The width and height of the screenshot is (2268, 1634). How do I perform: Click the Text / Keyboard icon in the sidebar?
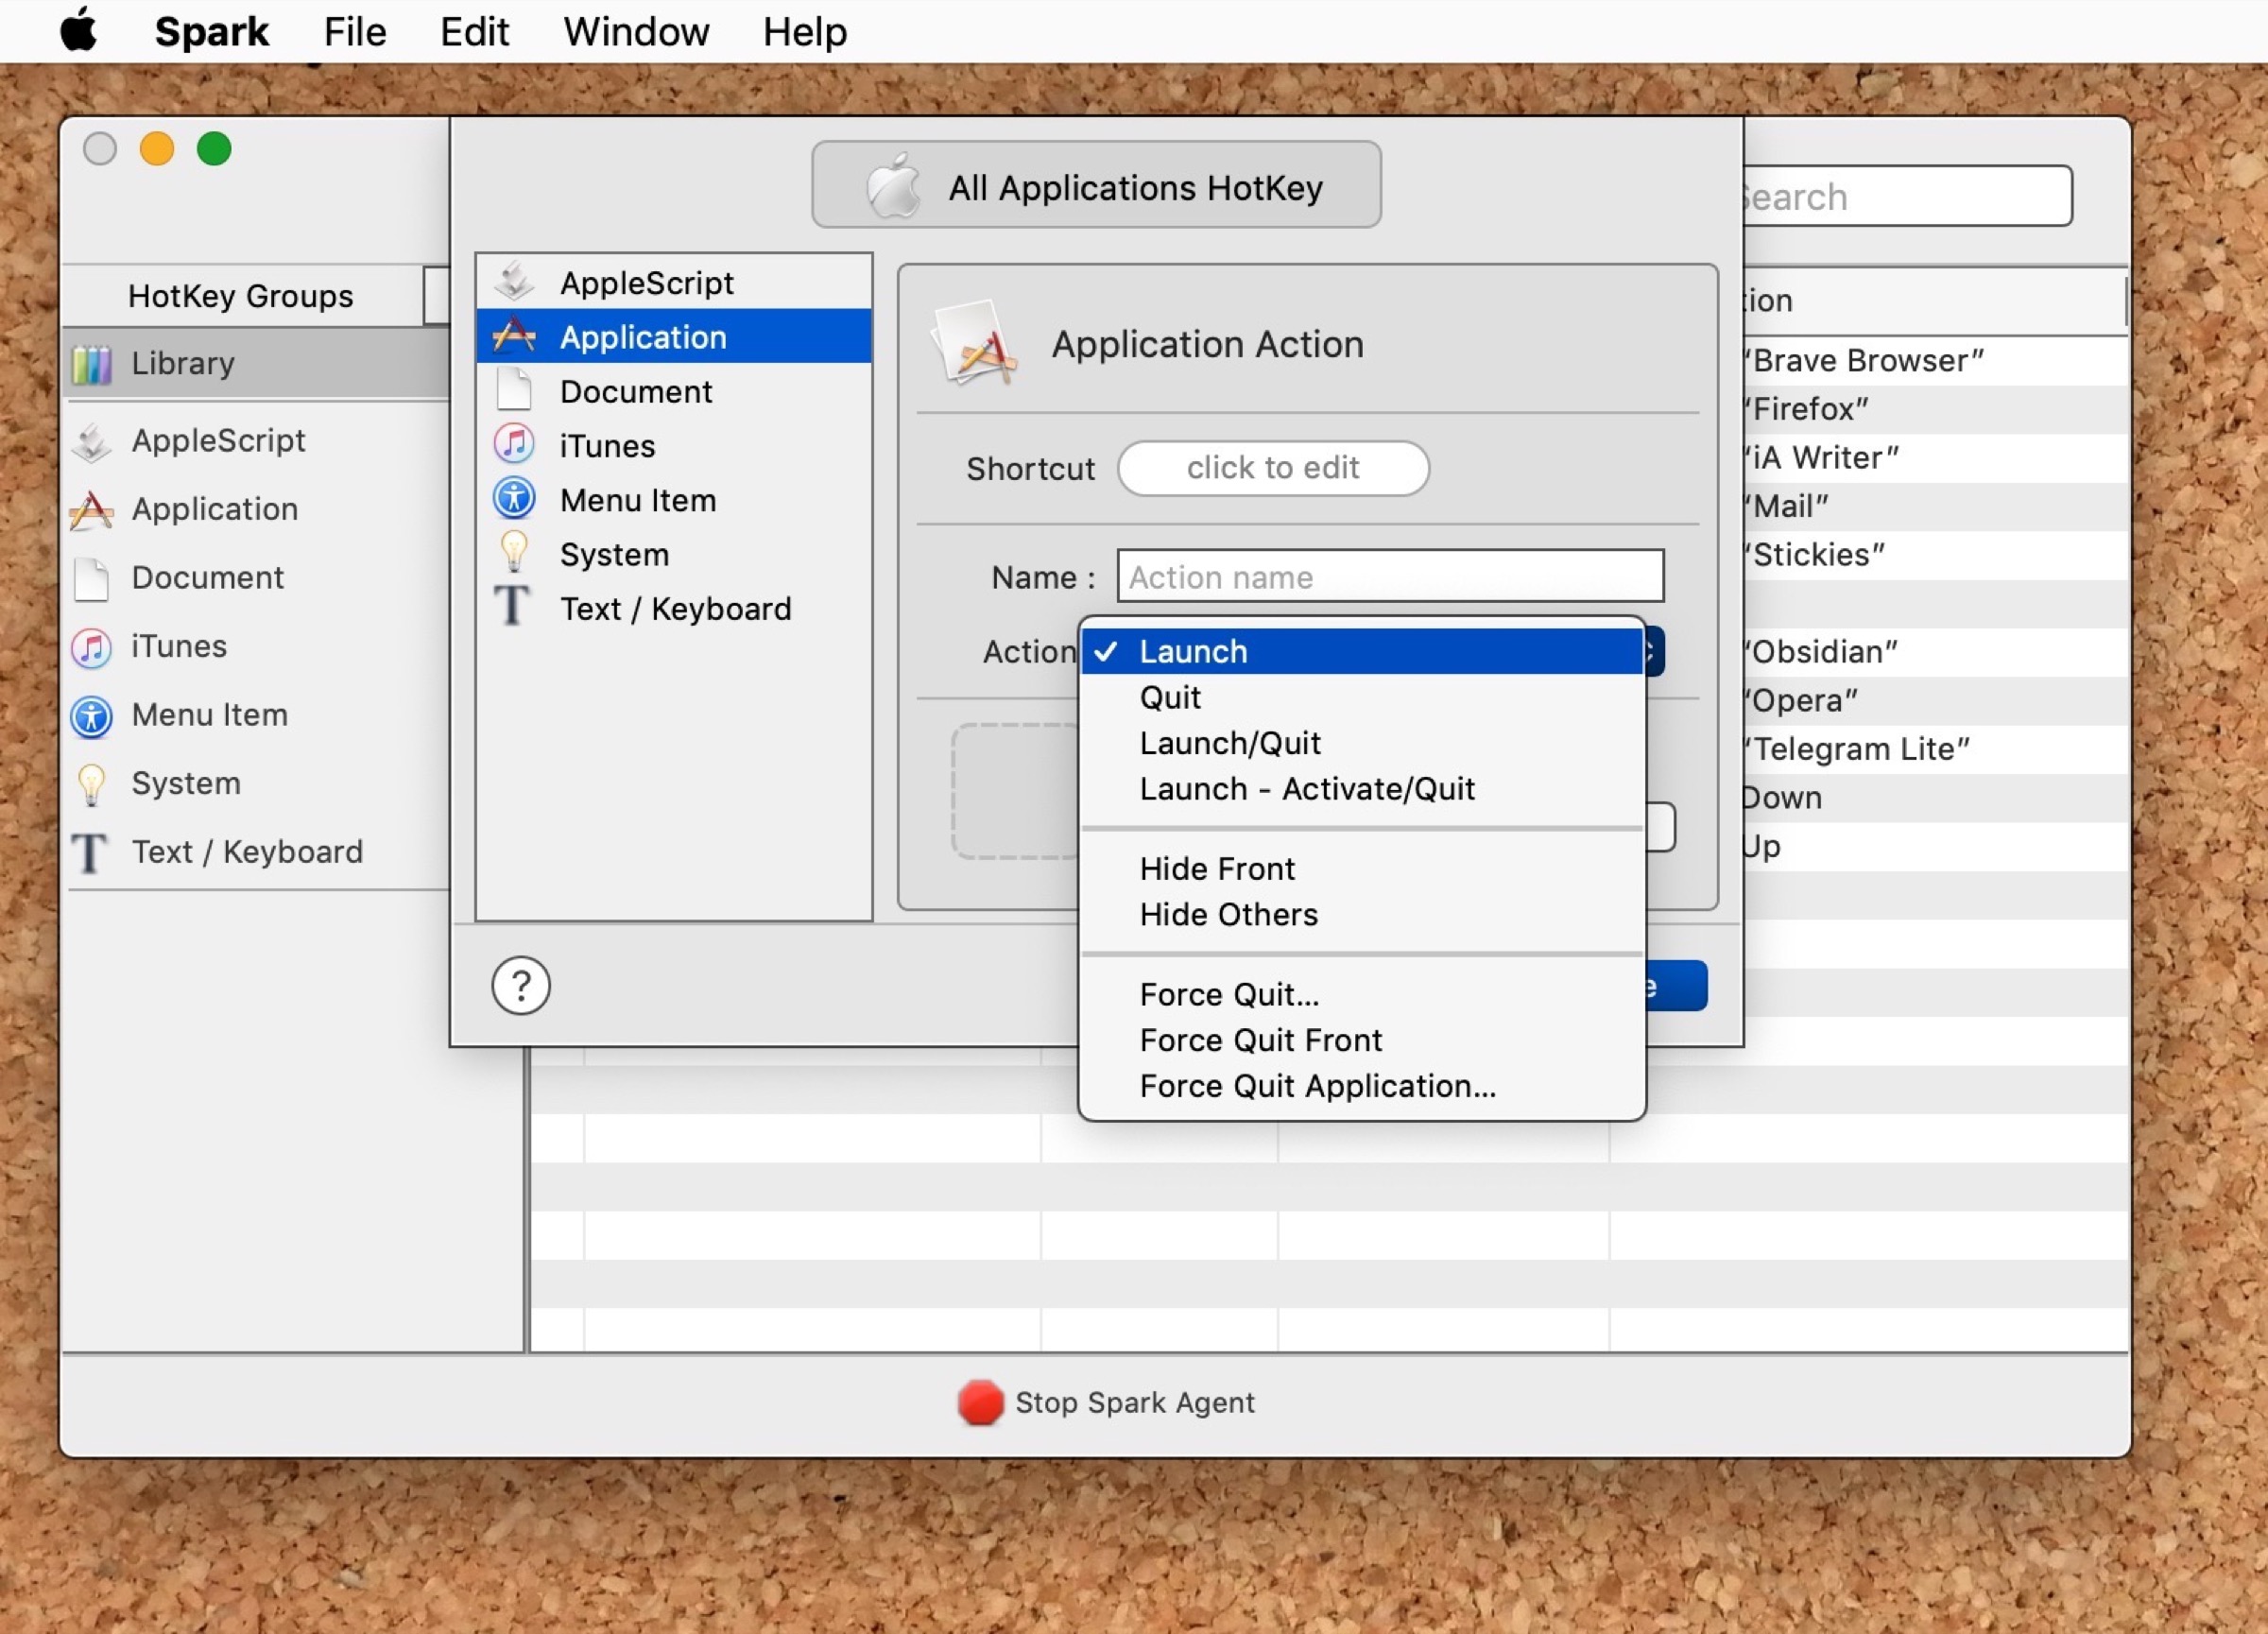pyautogui.click(x=90, y=852)
